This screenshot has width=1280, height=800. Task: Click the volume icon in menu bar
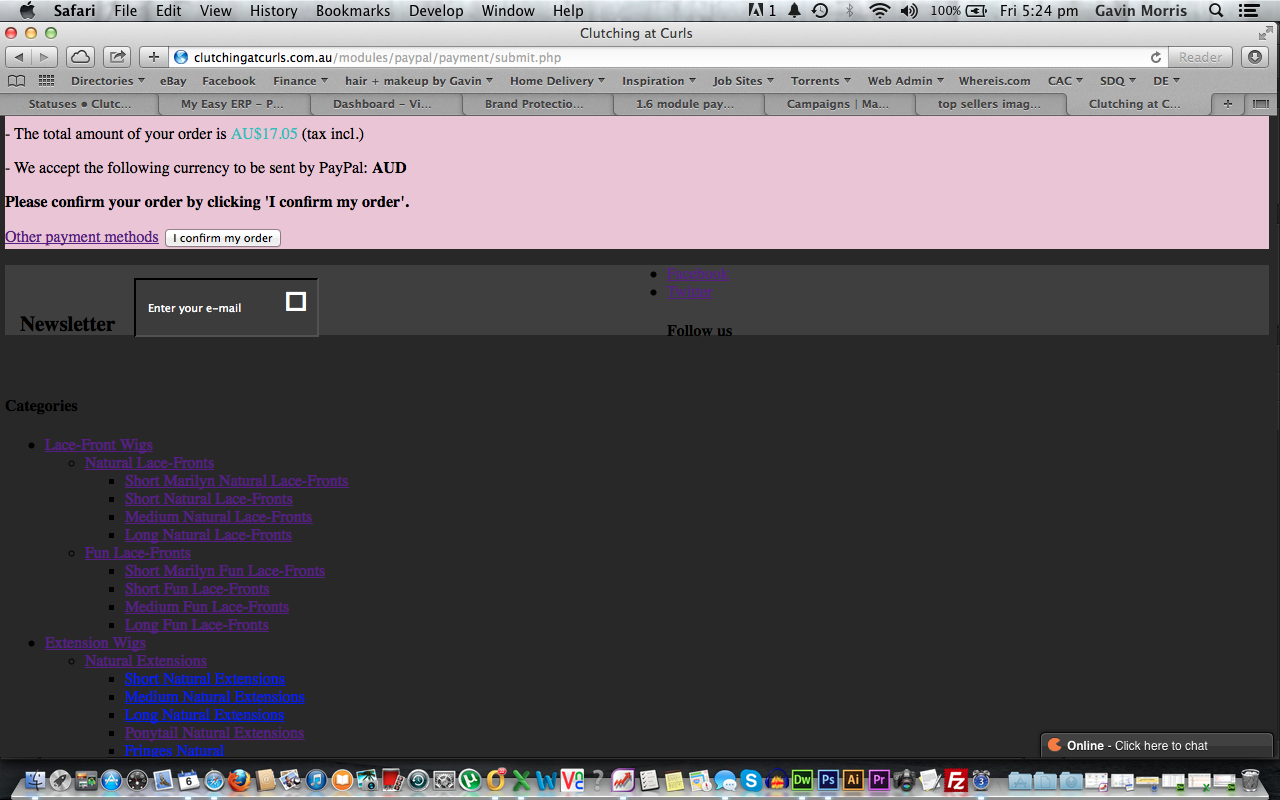(x=908, y=11)
